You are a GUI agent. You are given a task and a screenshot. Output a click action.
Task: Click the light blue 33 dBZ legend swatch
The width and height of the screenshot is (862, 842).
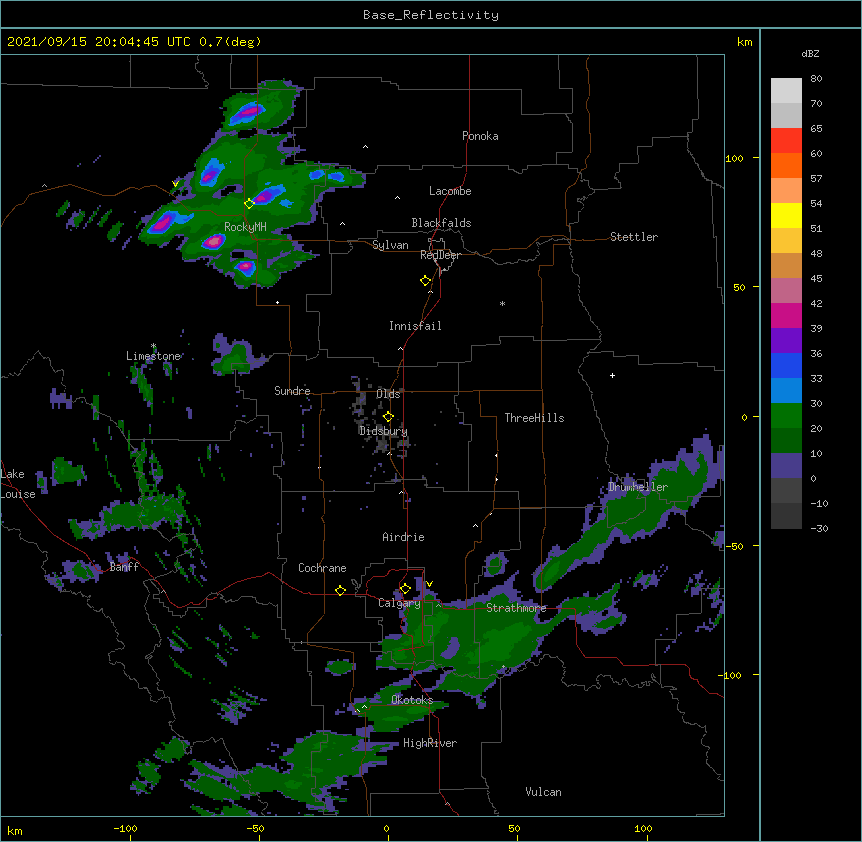click(786, 391)
